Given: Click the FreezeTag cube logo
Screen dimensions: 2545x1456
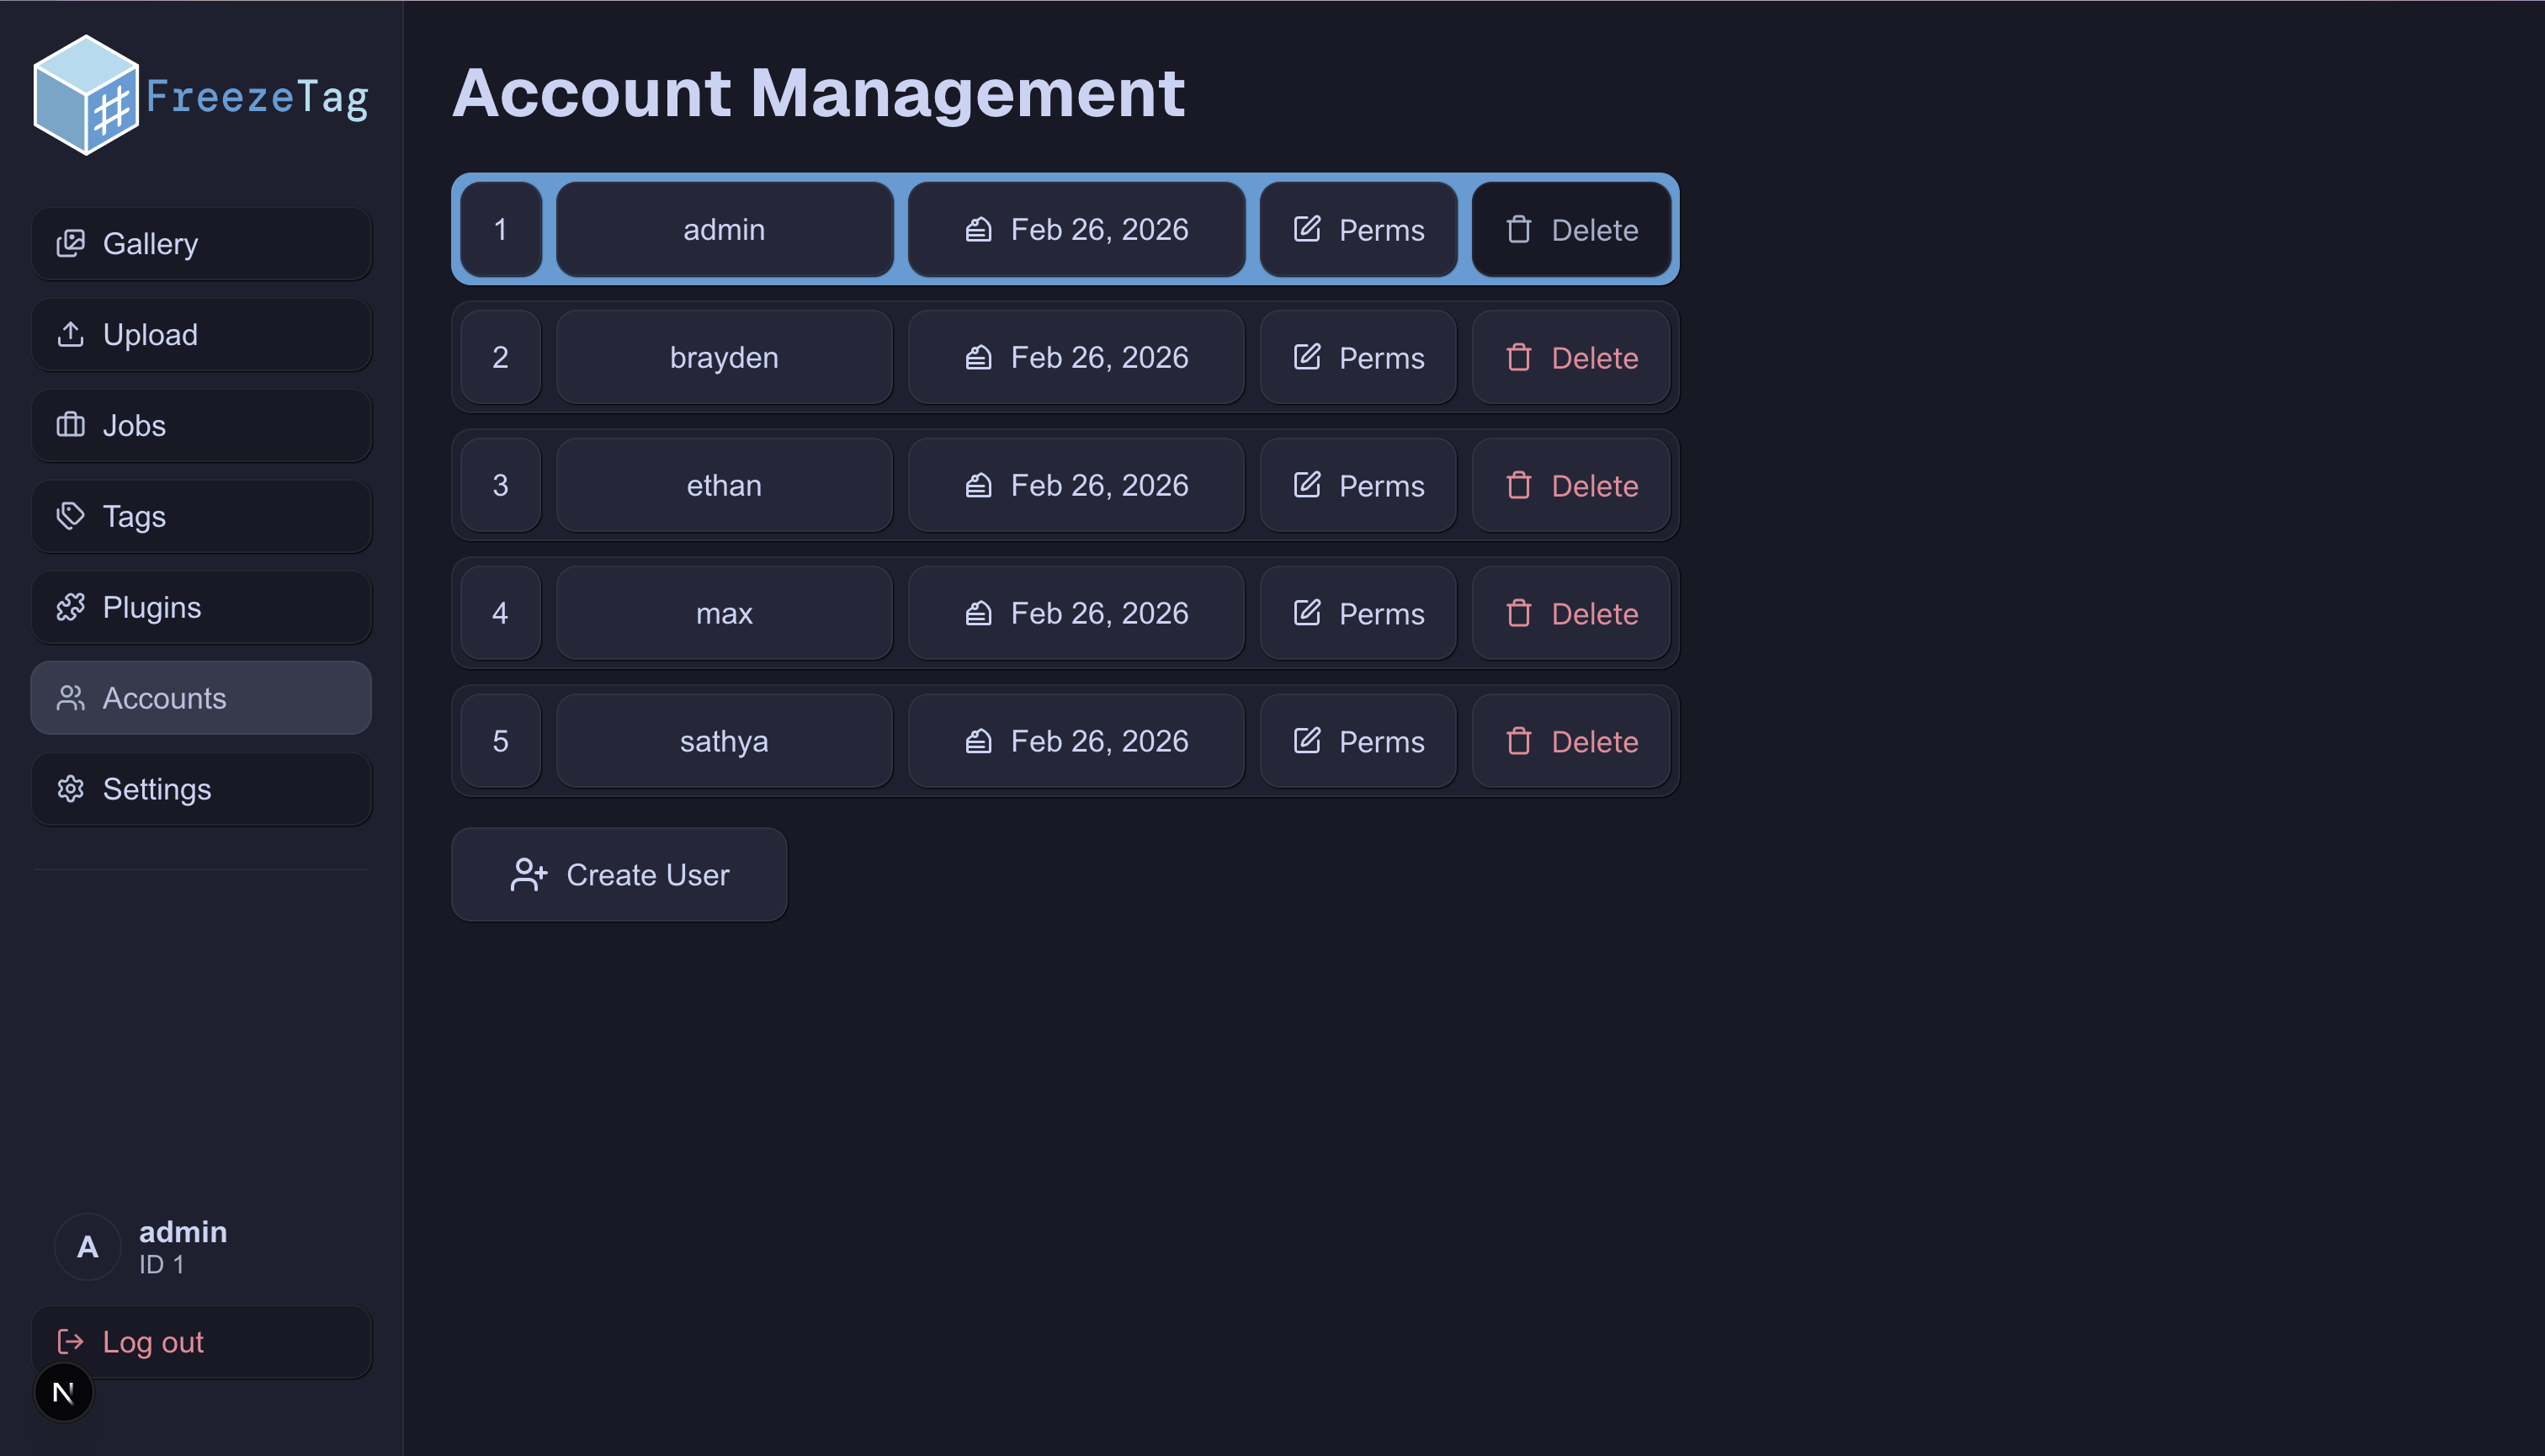Looking at the screenshot, I should pyautogui.click(x=90, y=94).
